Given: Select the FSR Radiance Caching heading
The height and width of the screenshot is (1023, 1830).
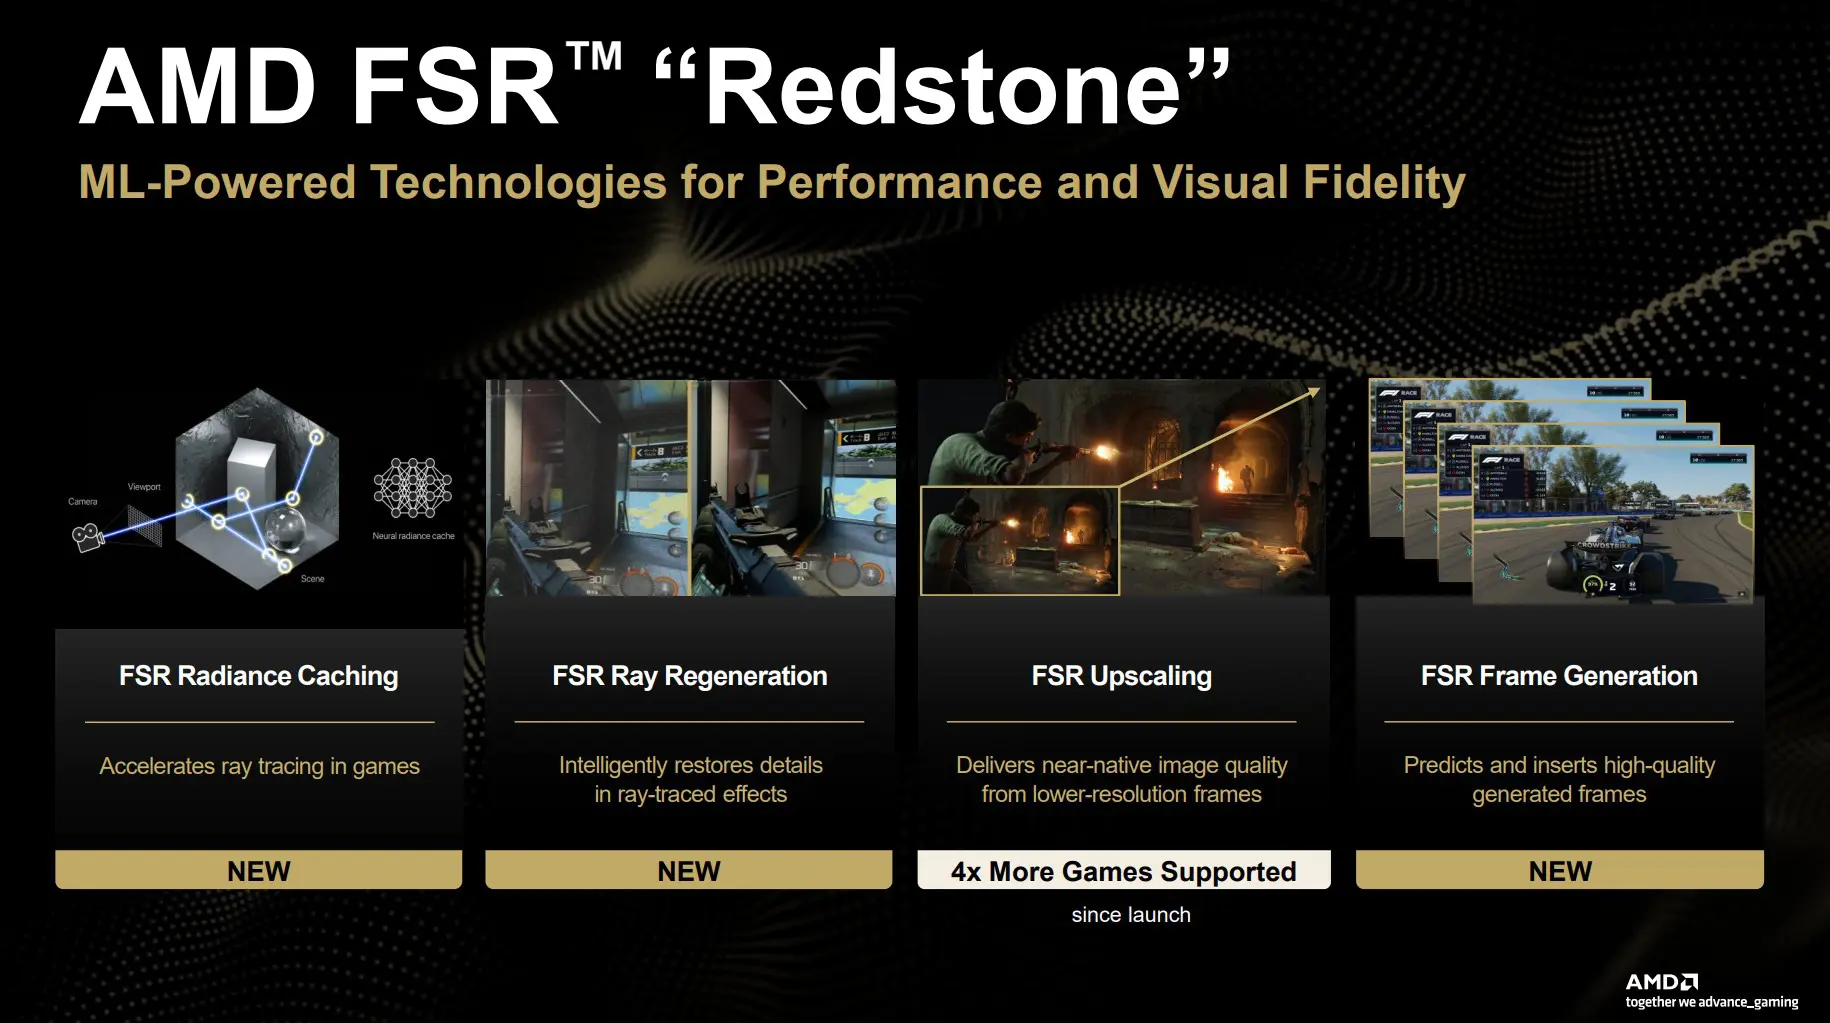Looking at the screenshot, I should tap(259, 676).
